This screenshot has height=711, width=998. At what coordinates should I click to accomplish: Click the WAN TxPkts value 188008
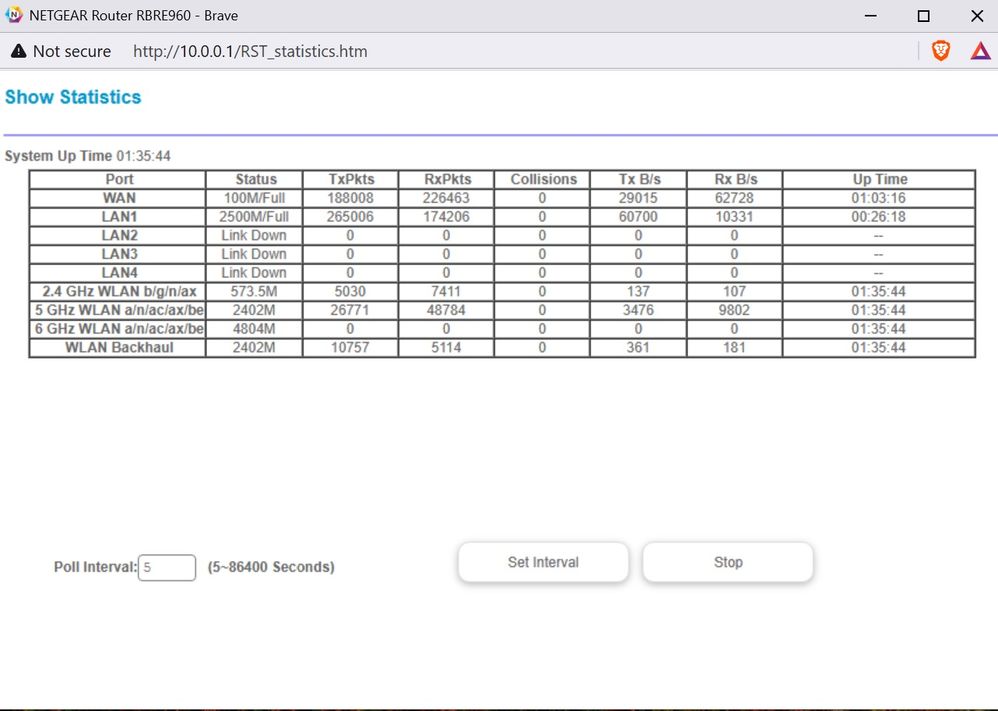pos(350,198)
